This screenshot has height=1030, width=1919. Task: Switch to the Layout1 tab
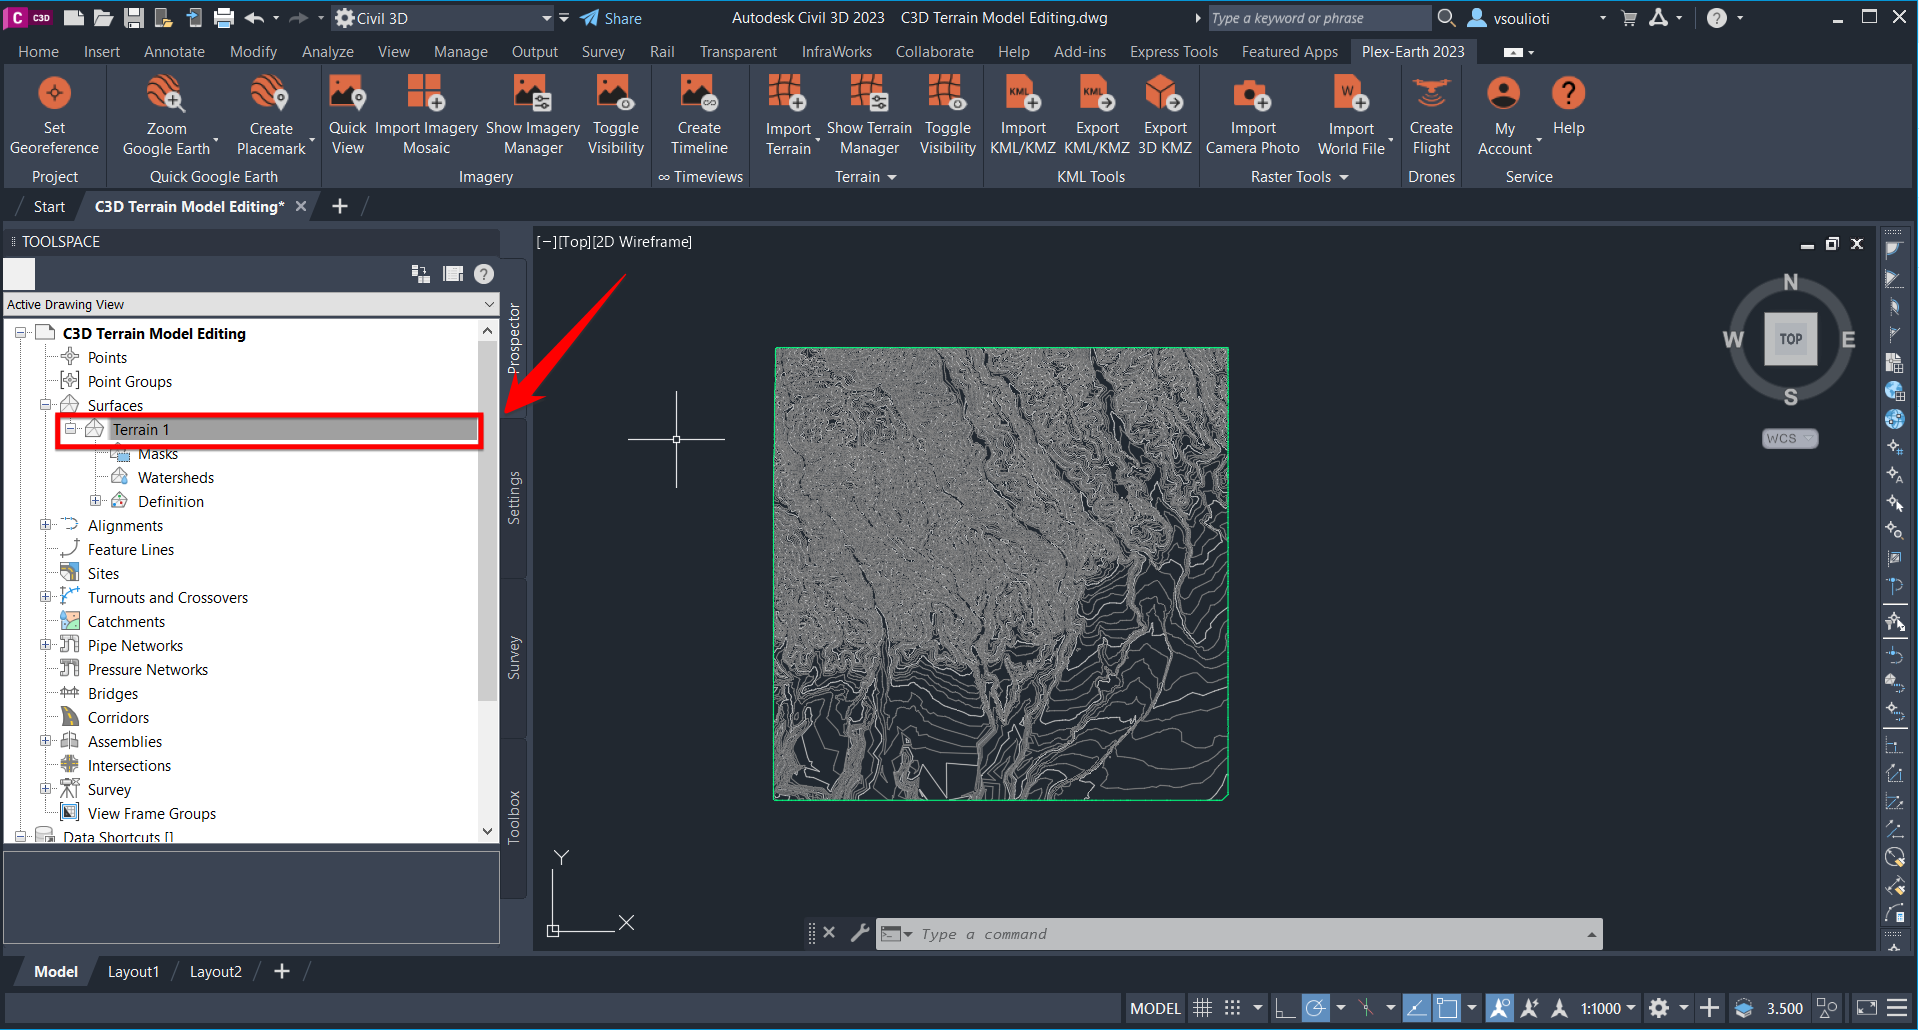click(x=133, y=971)
